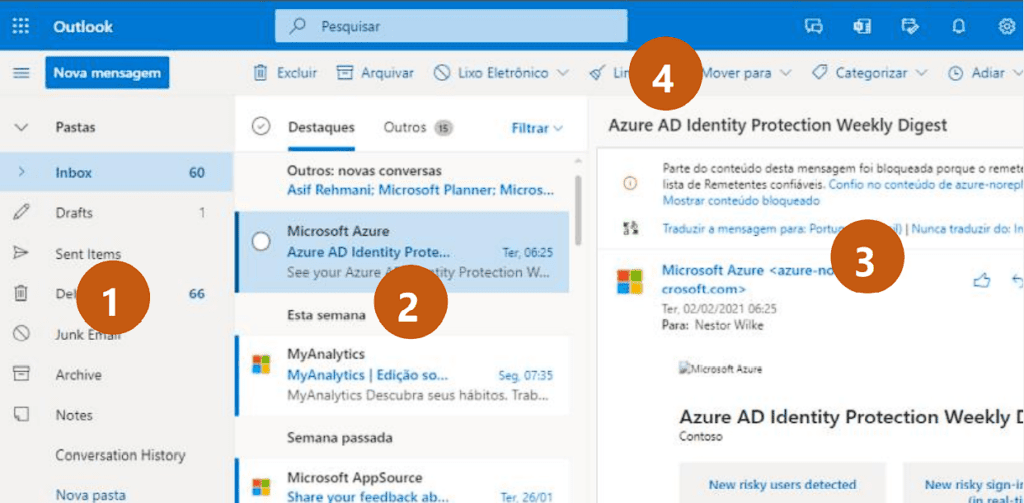Click the Outlook brand title
Screen dimensions: 1024x503
[83, 27]
